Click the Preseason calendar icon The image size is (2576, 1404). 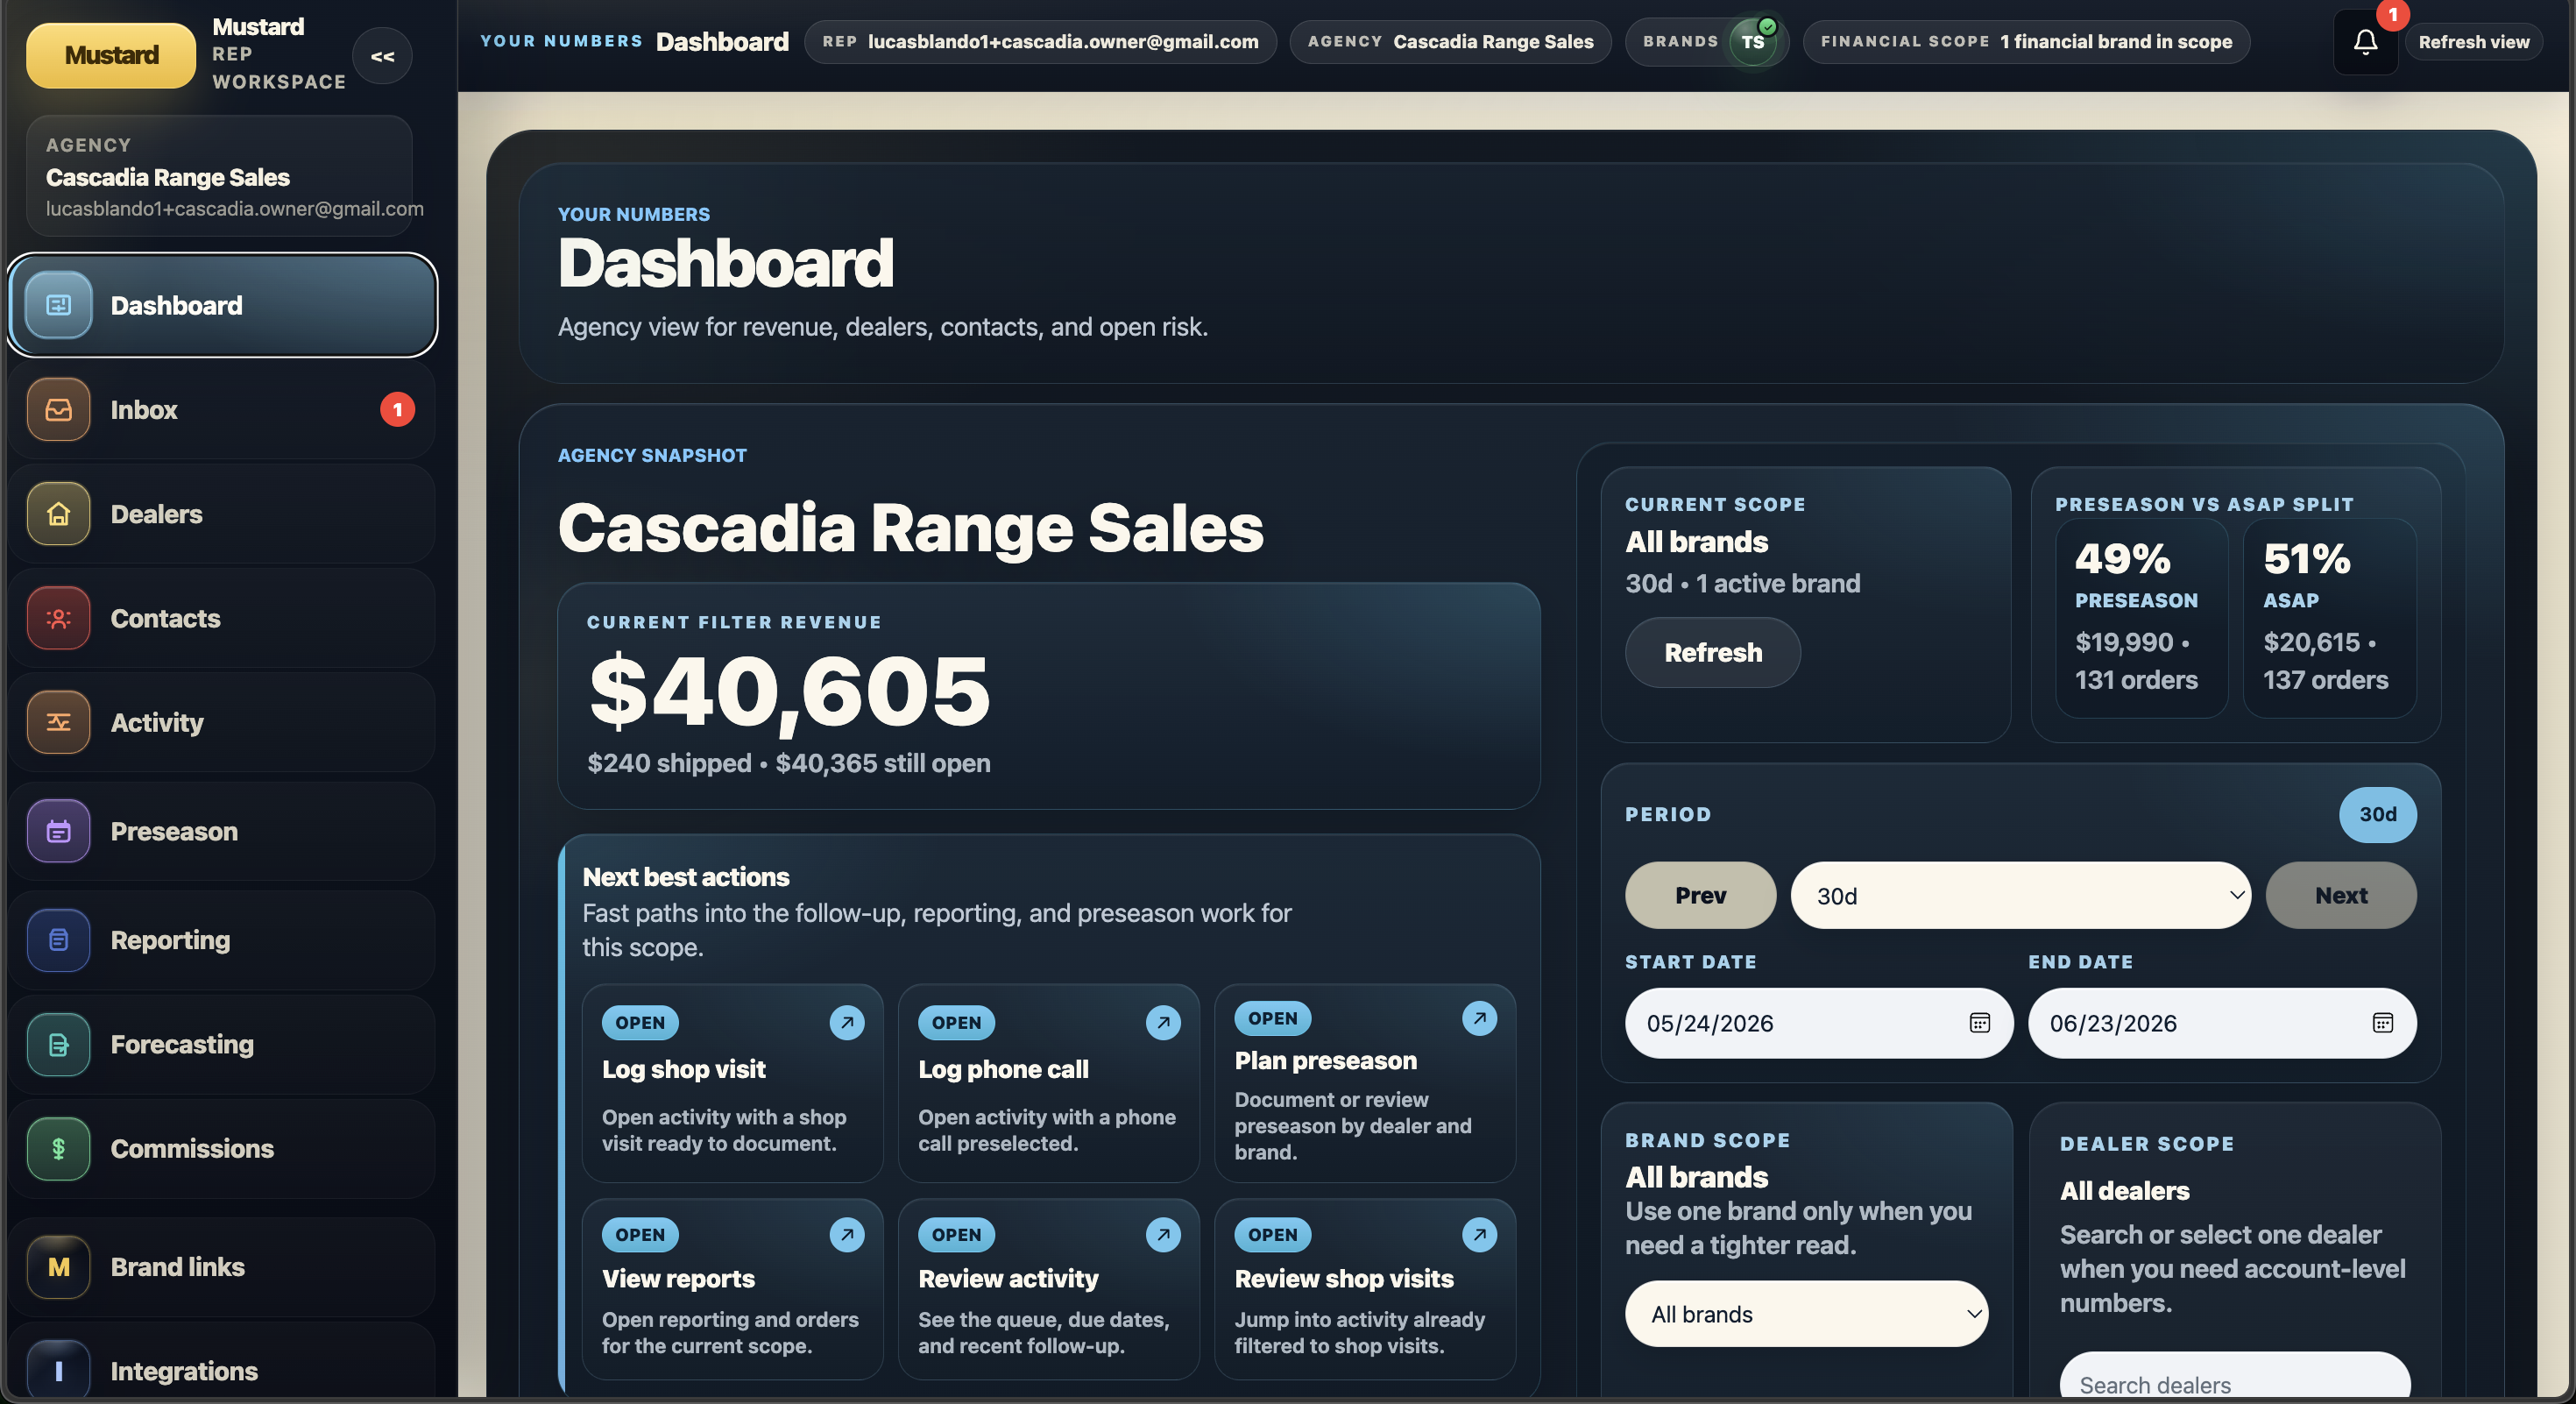58,831
